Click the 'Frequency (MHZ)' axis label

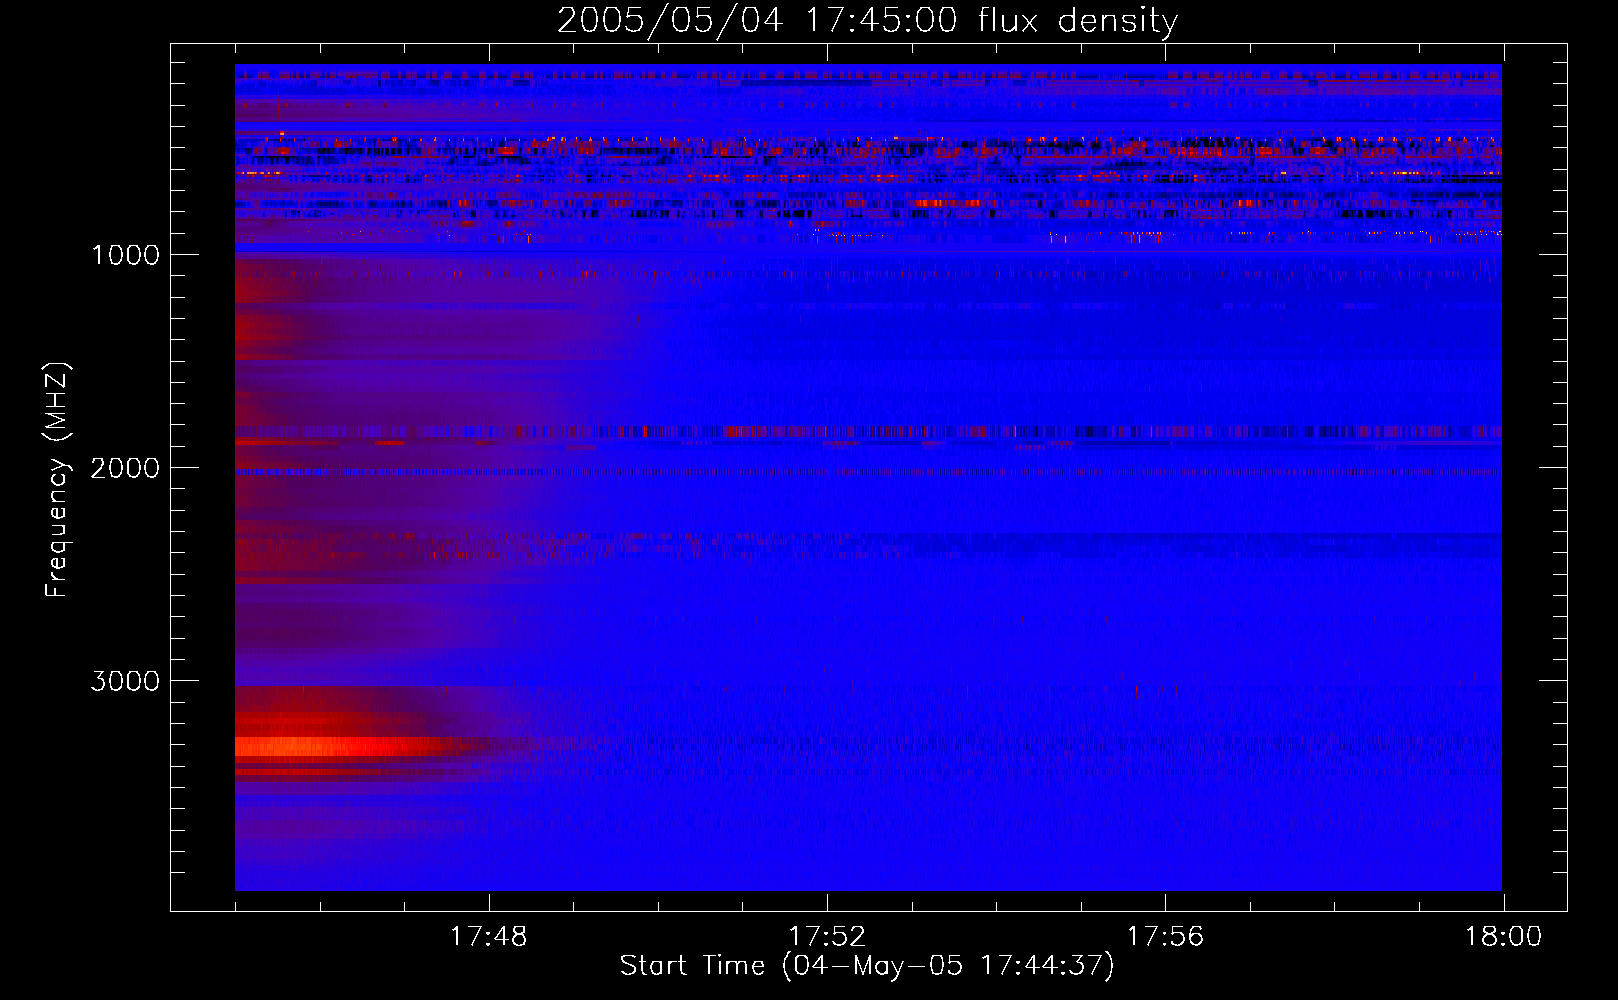[57, 480]
